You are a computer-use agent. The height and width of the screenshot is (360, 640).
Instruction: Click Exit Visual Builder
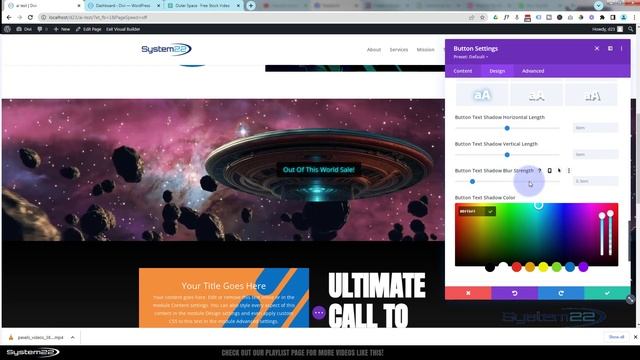pos(123,29)
